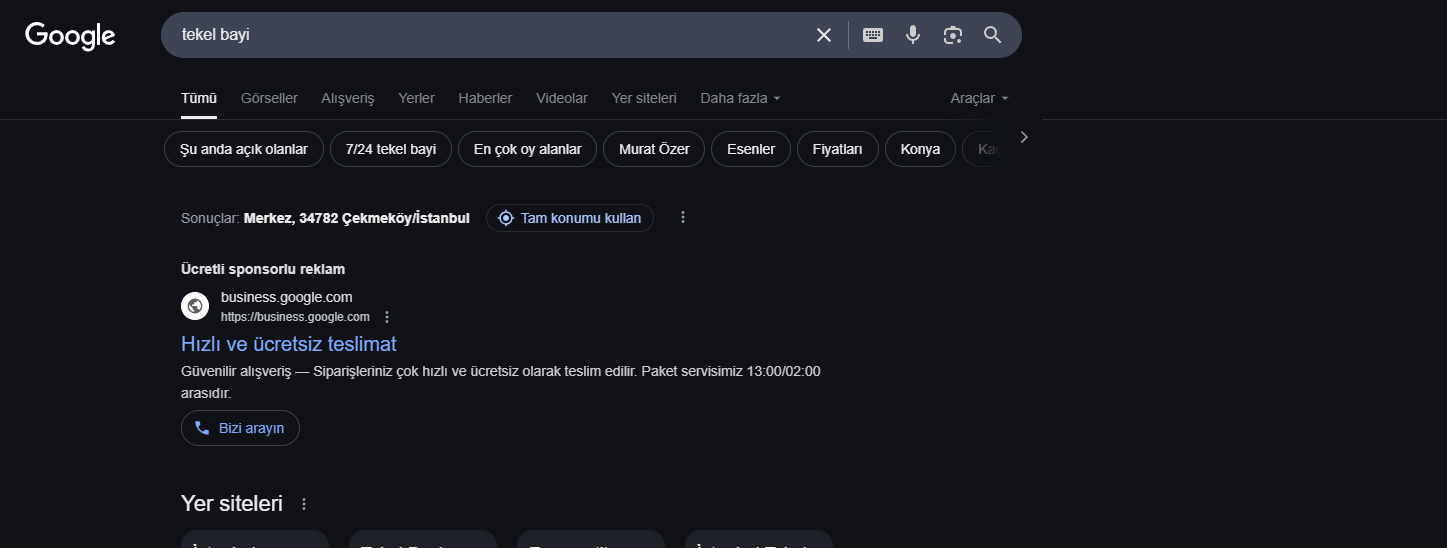Click the Ücretli sponsorlu reklam label

click(x=263, y=269)
